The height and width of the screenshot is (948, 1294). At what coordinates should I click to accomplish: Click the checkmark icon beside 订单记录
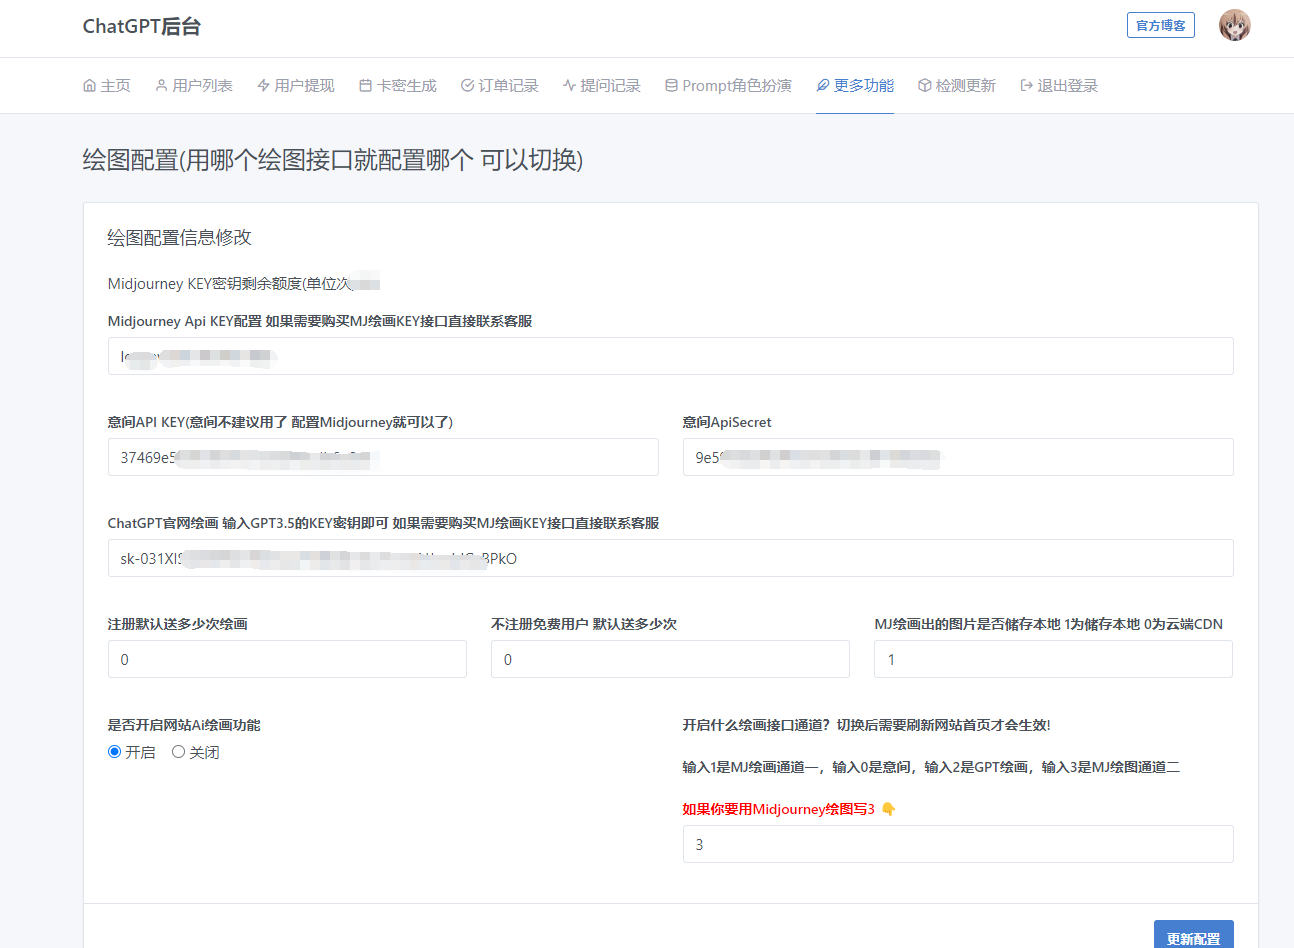click(467, 86)
